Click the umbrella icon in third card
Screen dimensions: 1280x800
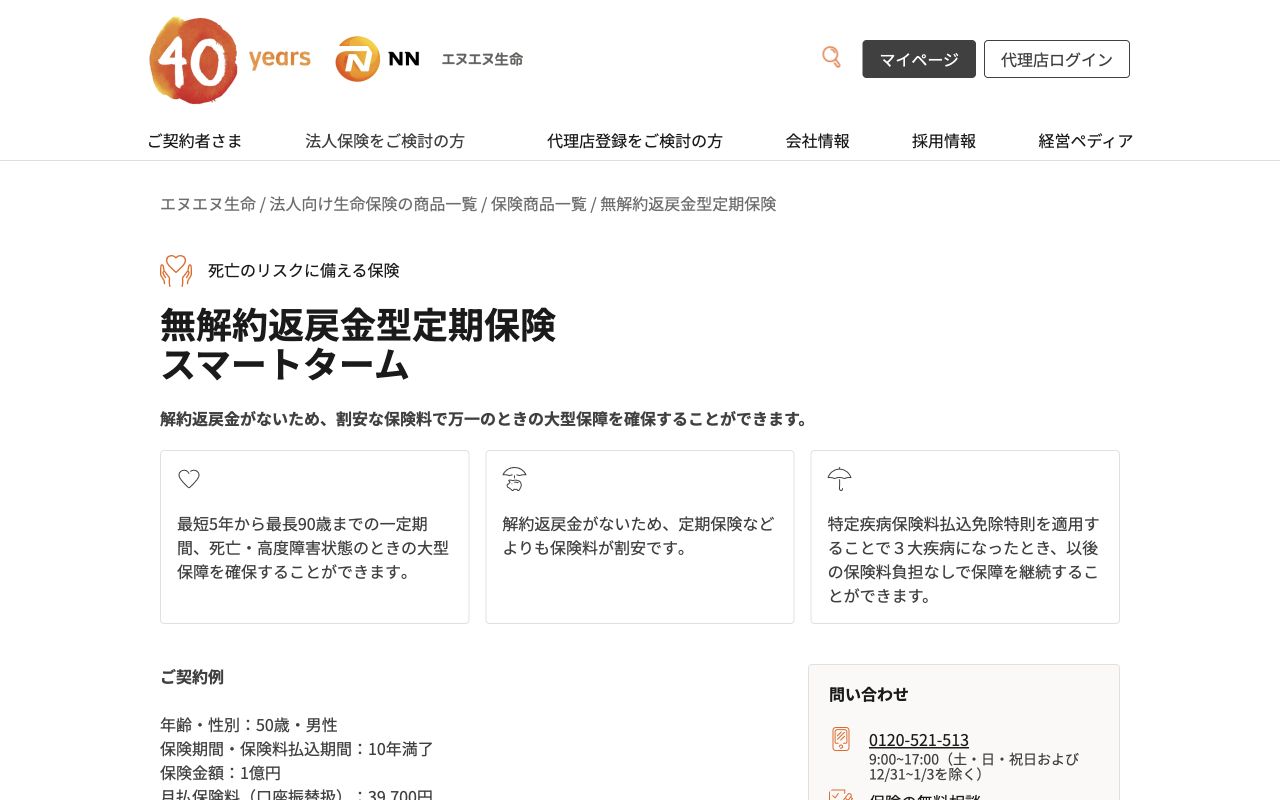(840, 479)
